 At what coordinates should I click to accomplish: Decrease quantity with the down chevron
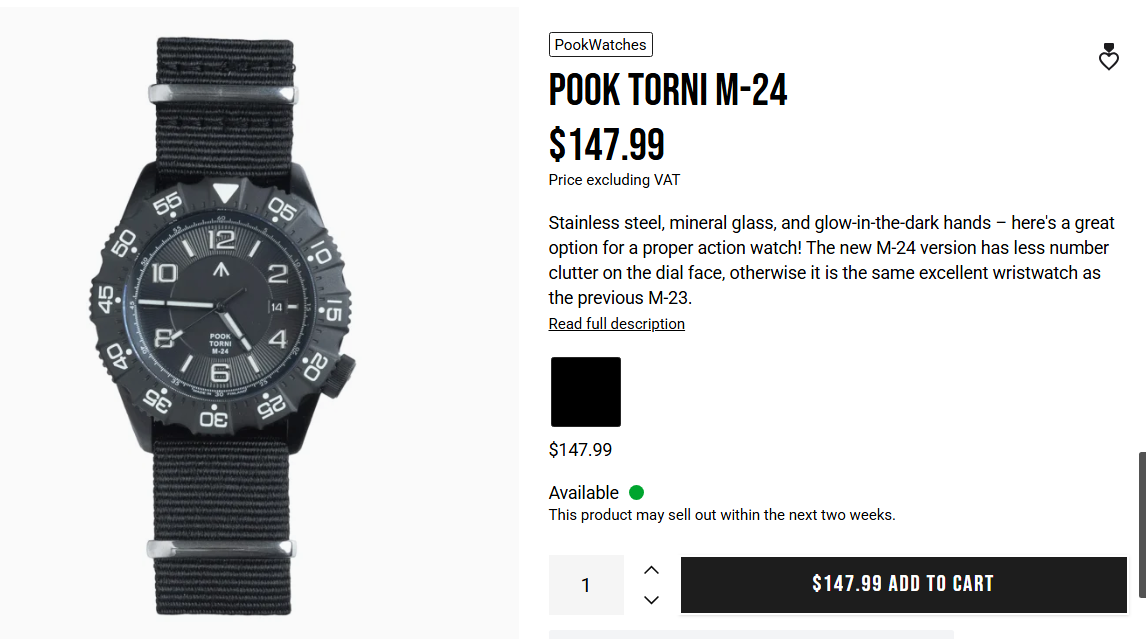[651, 600]
